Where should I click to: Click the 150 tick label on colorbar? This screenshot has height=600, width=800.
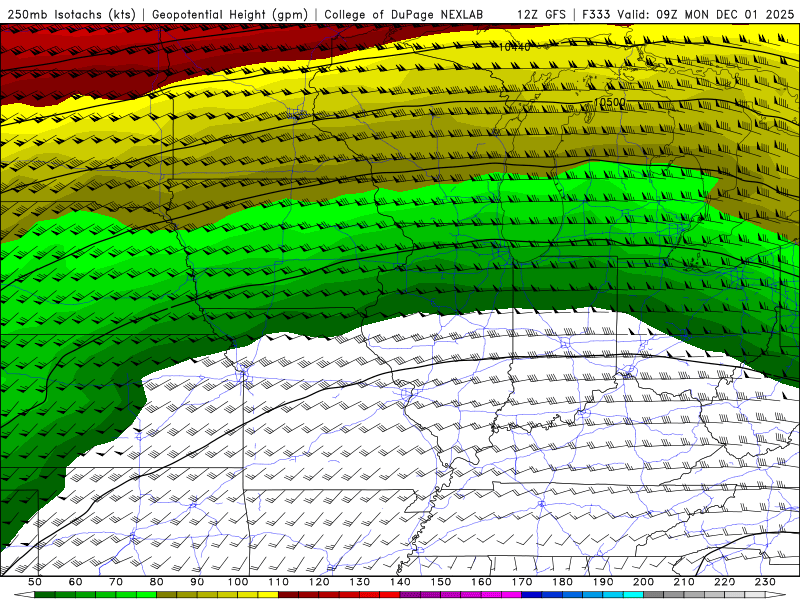click(441, 582)
